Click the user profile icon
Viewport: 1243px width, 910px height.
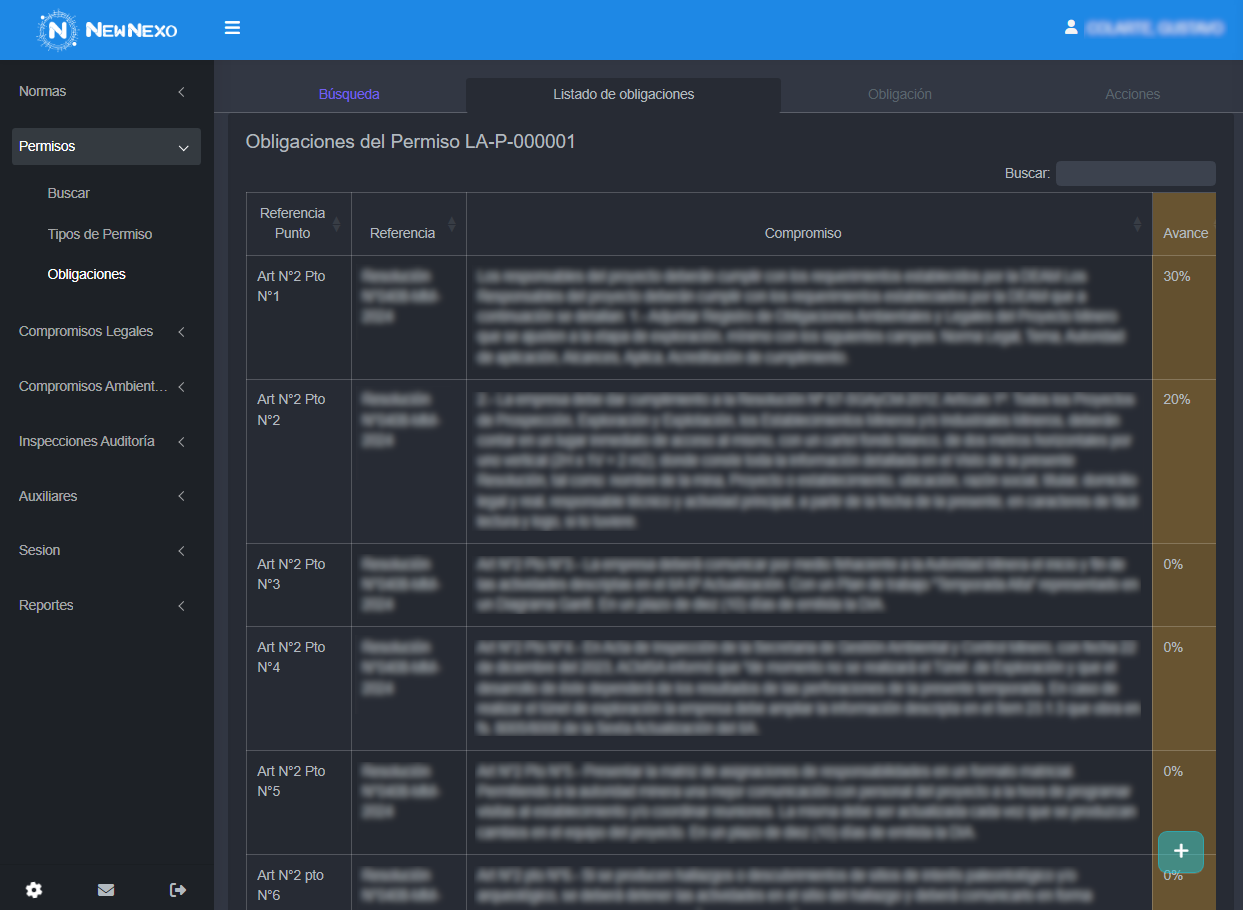point(1071,28)
